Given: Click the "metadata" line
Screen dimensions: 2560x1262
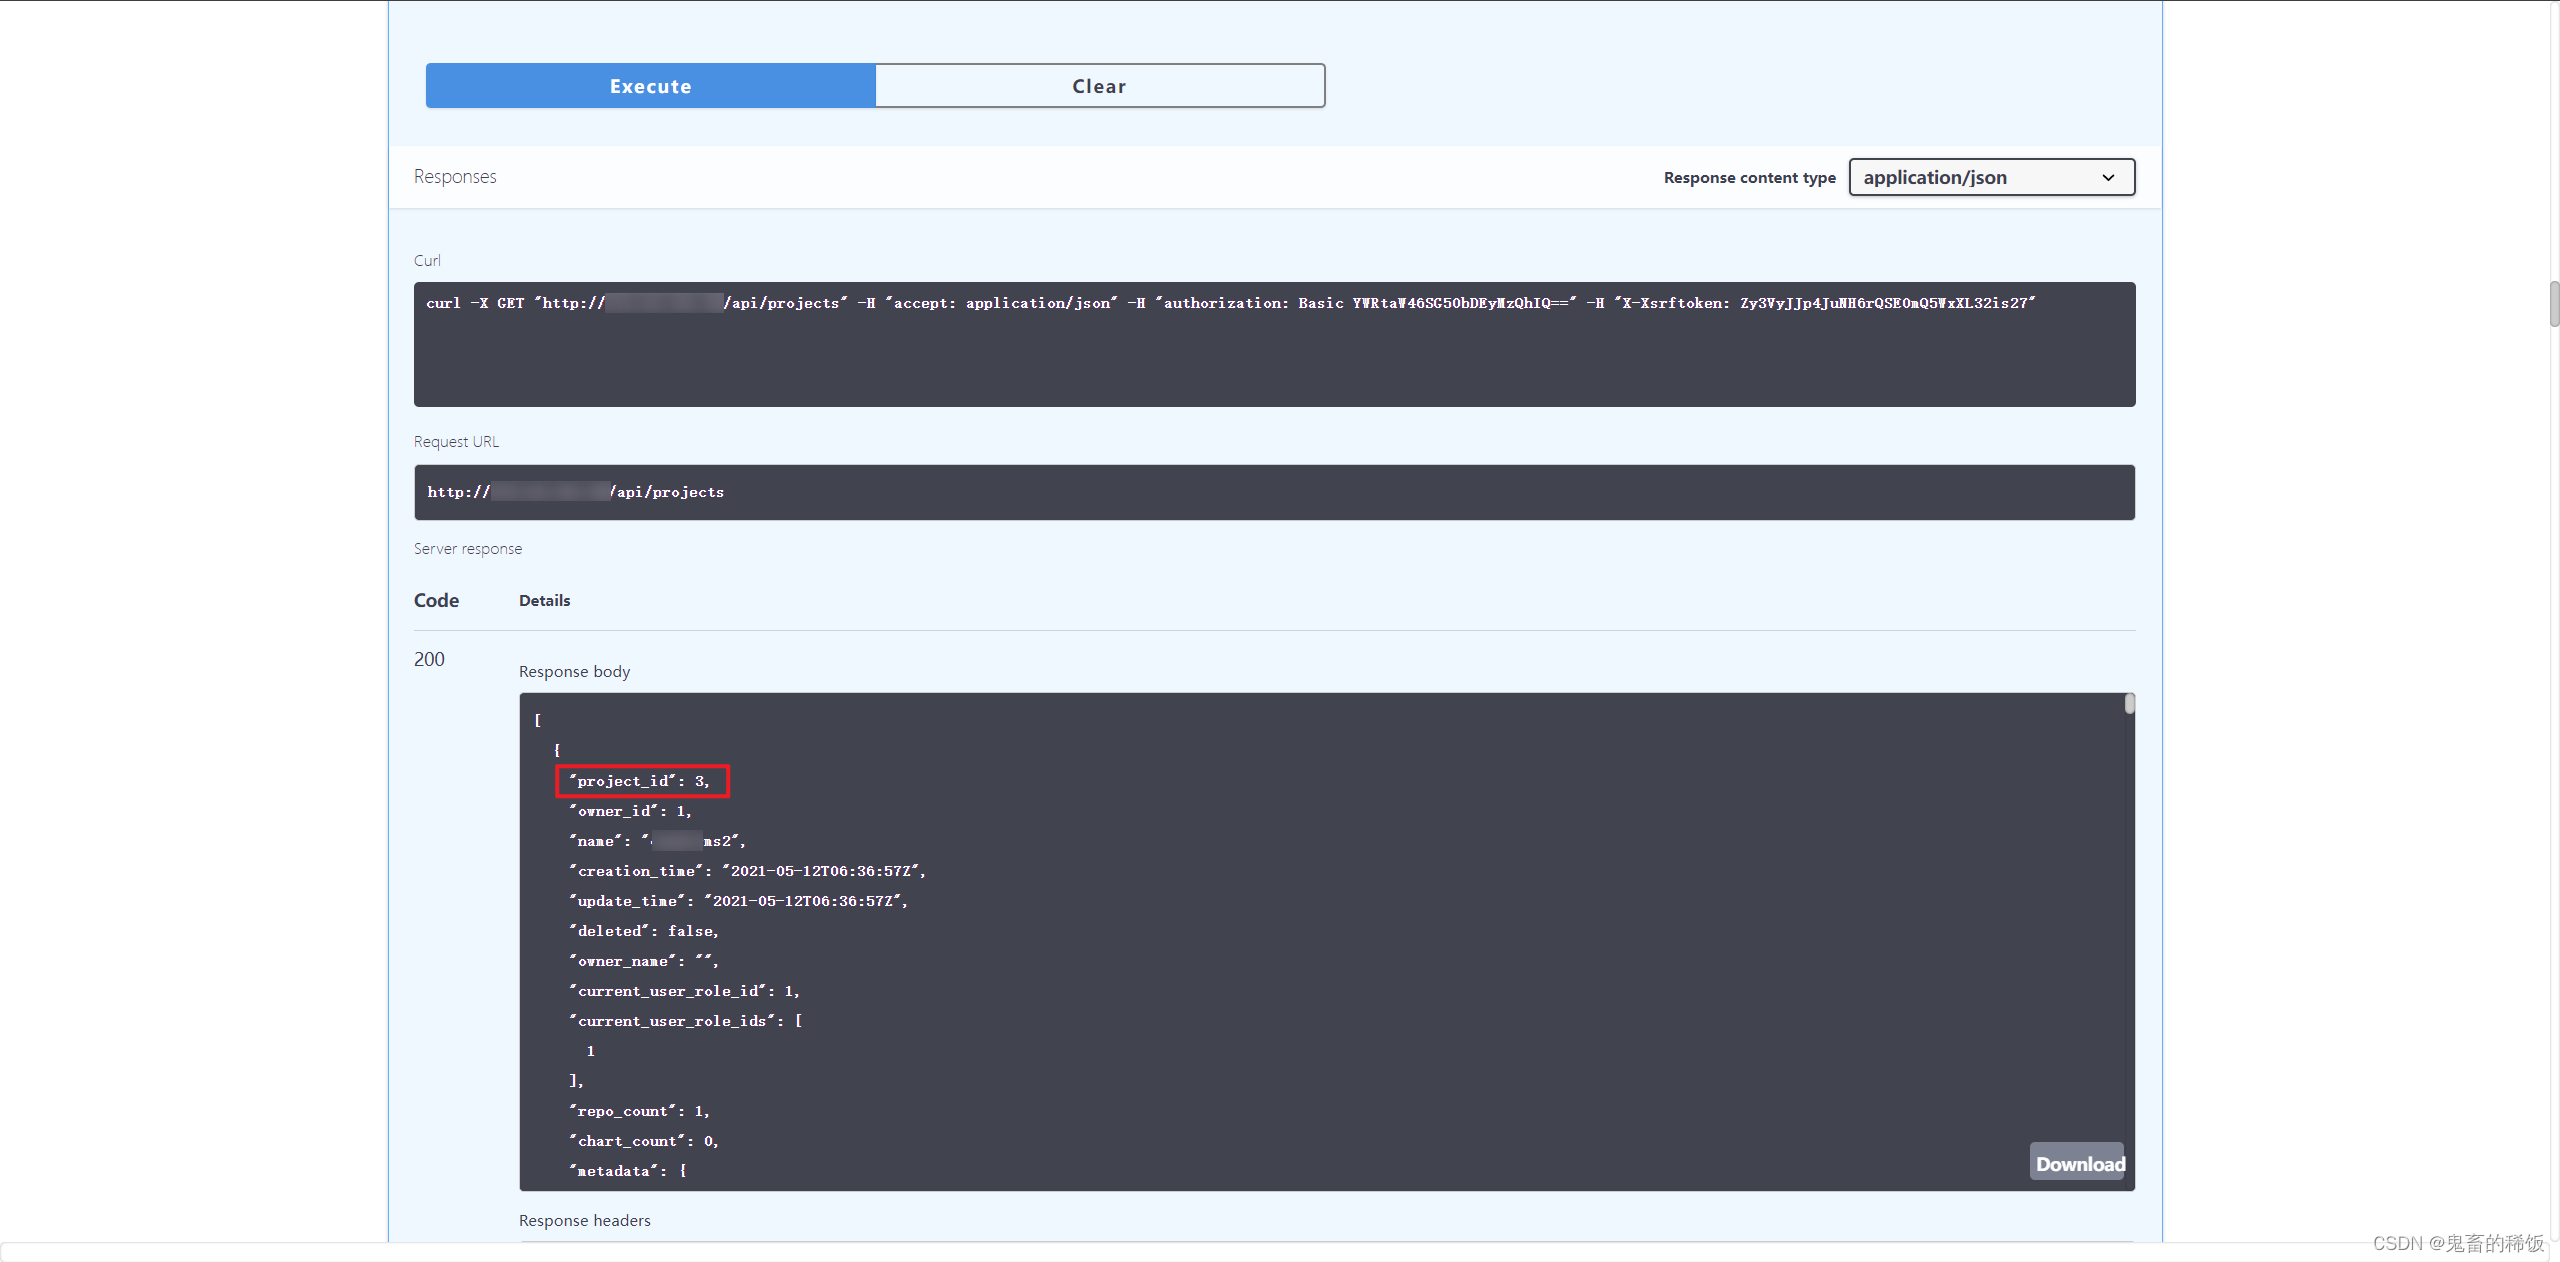Looking at the screenshot, I should pos(628,1171).
